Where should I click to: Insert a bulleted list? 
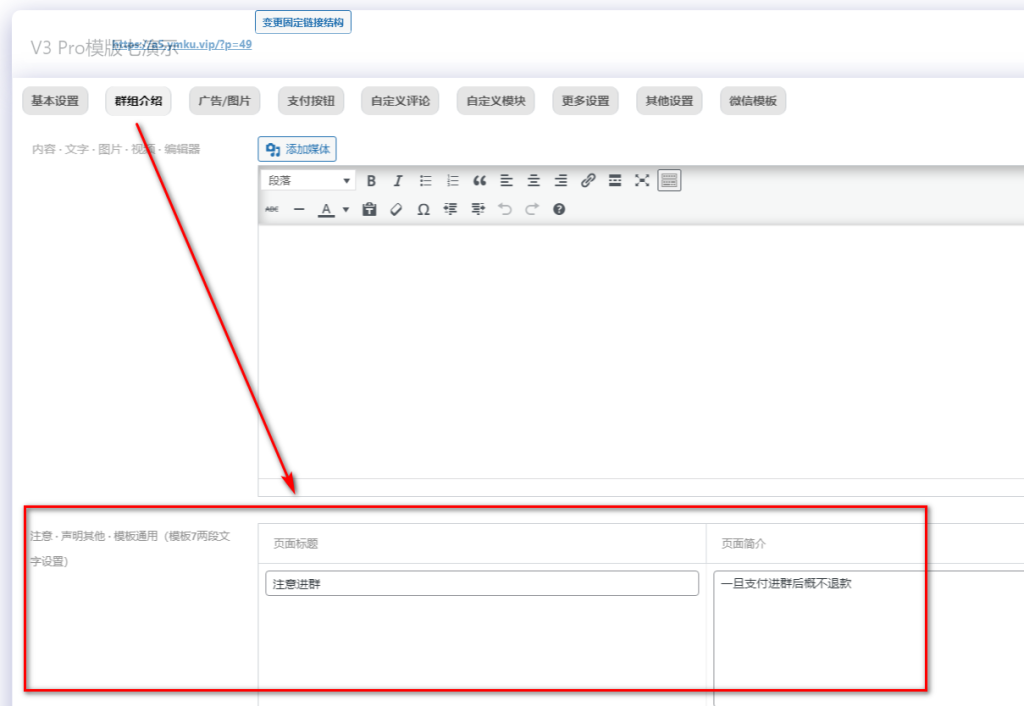click(425, 181)
